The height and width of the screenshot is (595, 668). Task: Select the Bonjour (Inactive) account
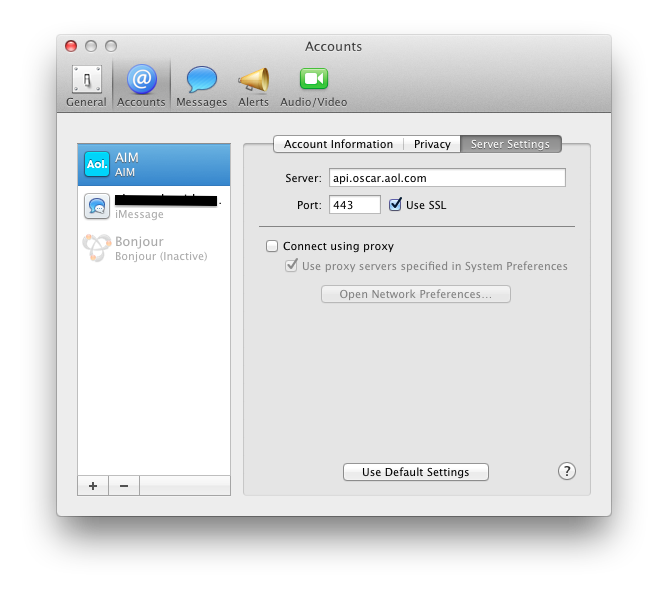click(154, 248)
